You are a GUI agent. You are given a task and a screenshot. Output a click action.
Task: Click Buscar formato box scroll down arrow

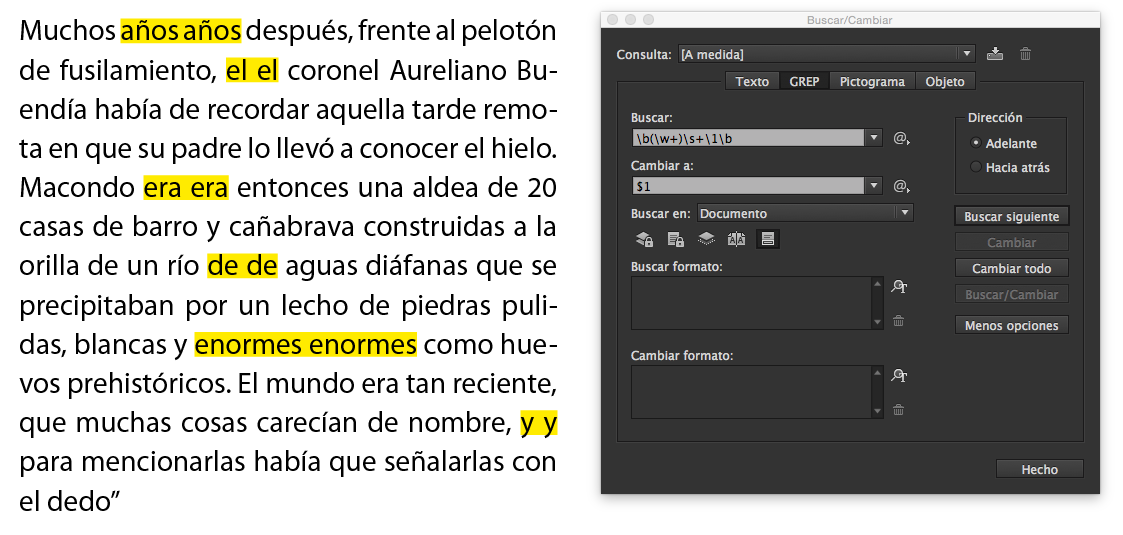coord(878,323)
